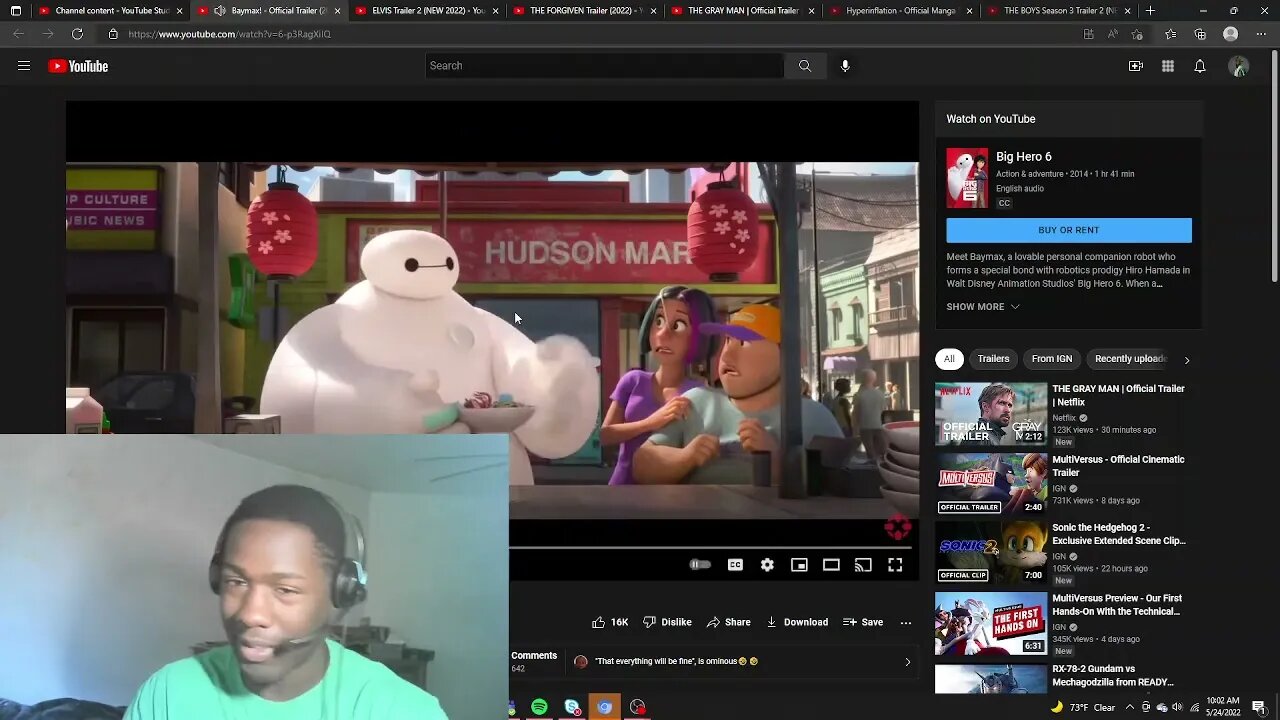This screenshot has height=720, width=1280.
Task: Open the 73°F Clear weather widget
Action: (x=1083, y=707)
